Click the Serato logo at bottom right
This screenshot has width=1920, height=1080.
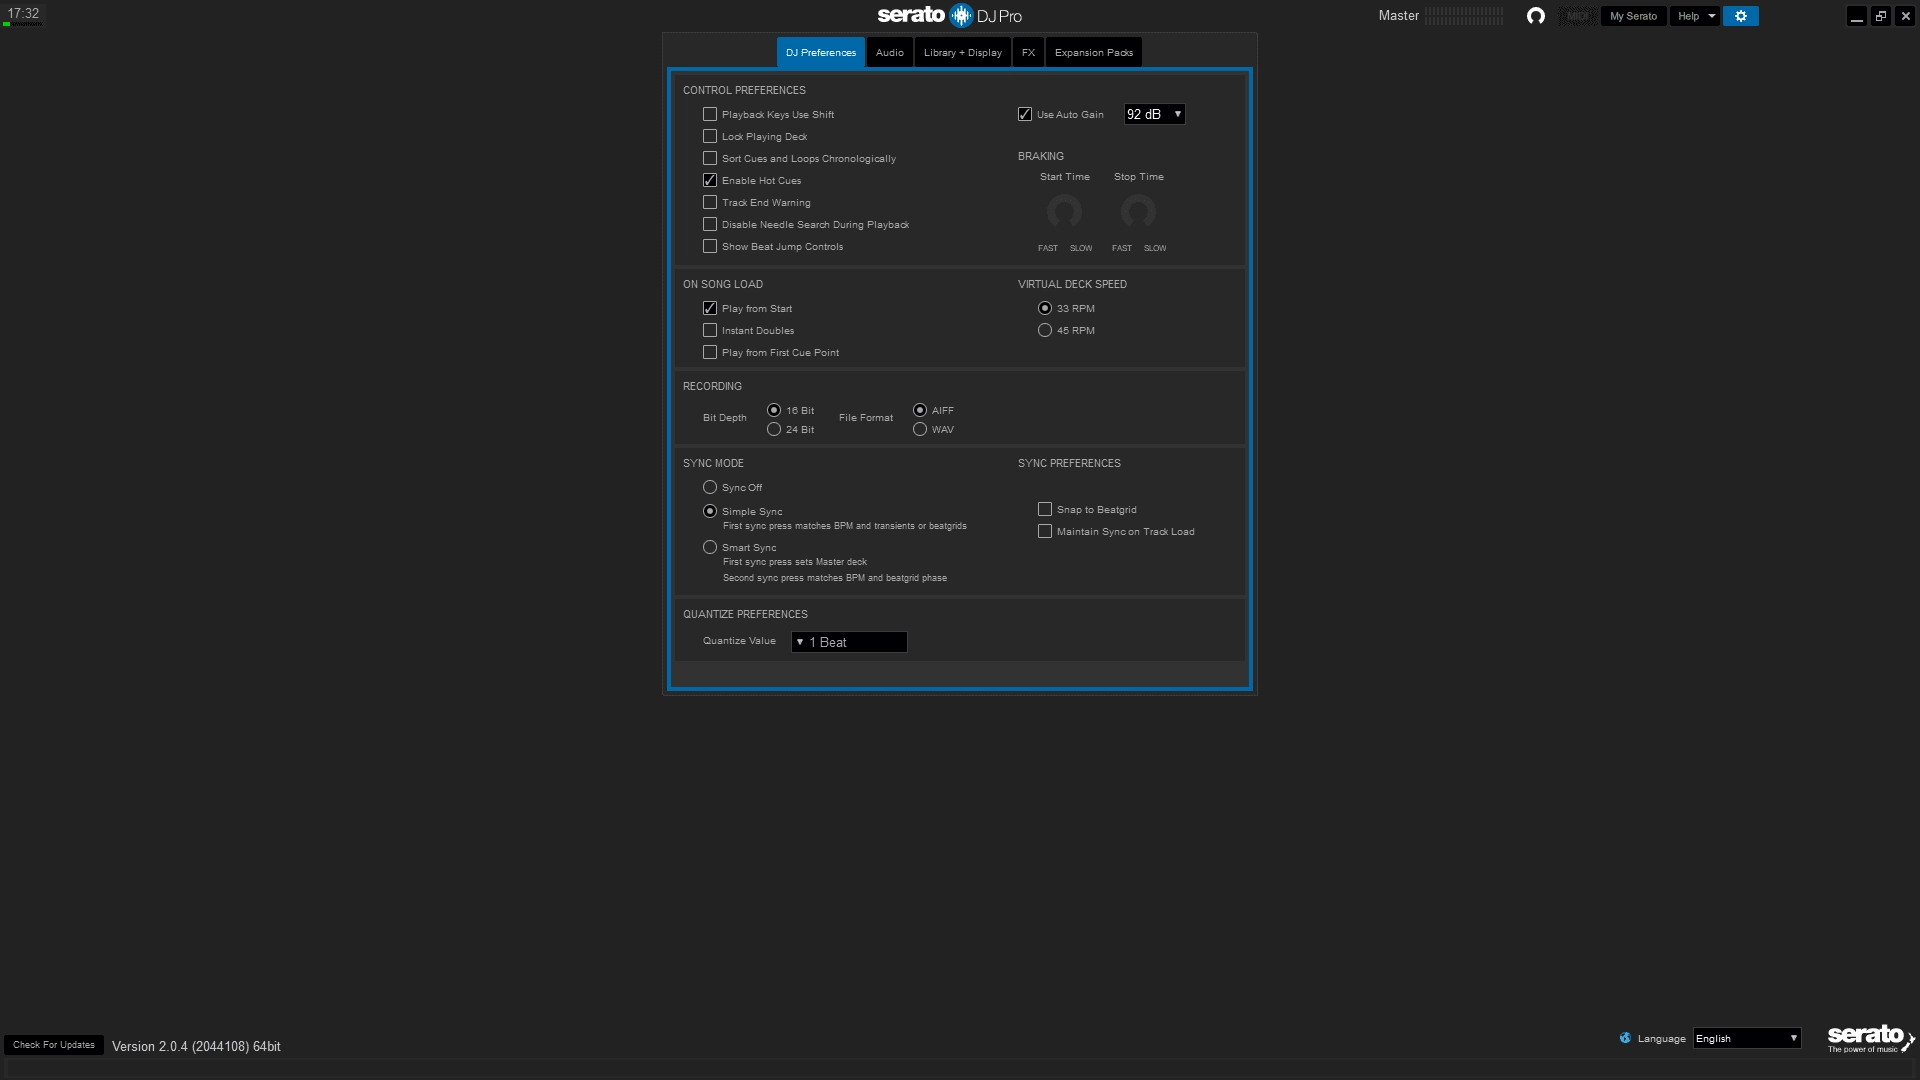coord(1870,1038)
